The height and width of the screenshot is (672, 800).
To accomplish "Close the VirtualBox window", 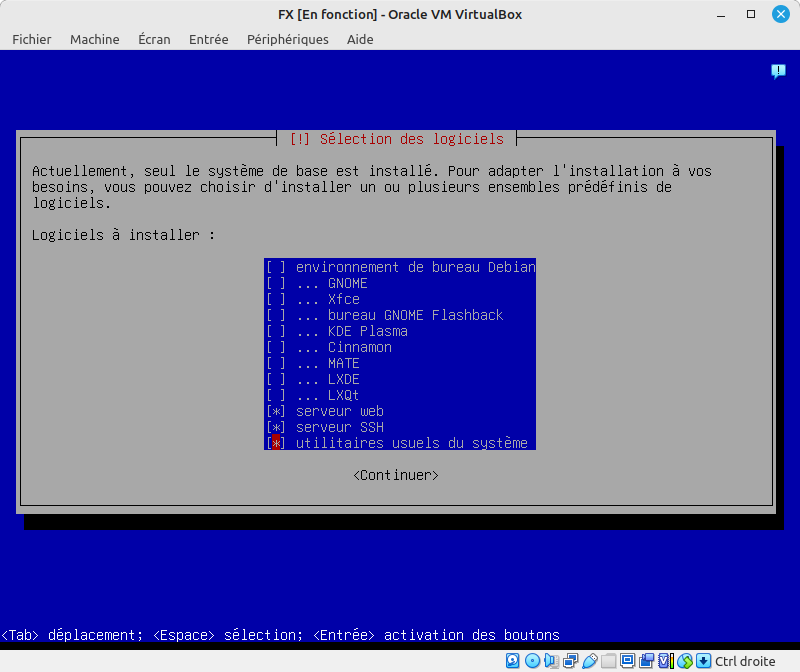I will click(x=780, y=14).
